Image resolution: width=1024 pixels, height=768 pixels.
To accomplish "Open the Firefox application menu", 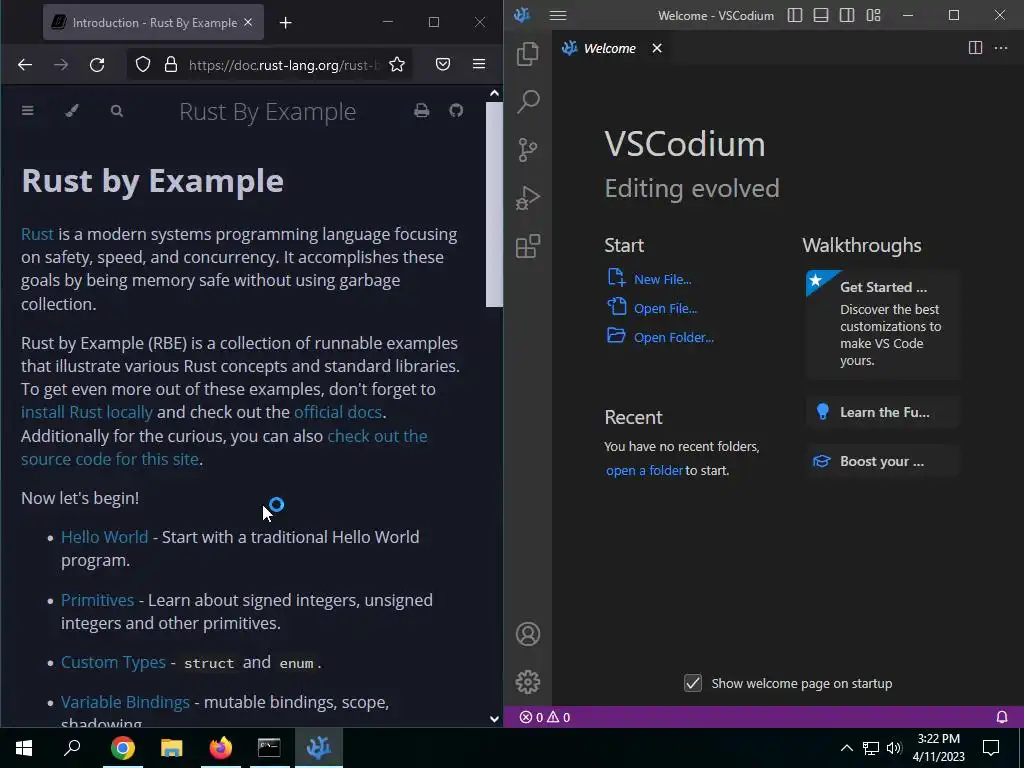I will 479,64.
